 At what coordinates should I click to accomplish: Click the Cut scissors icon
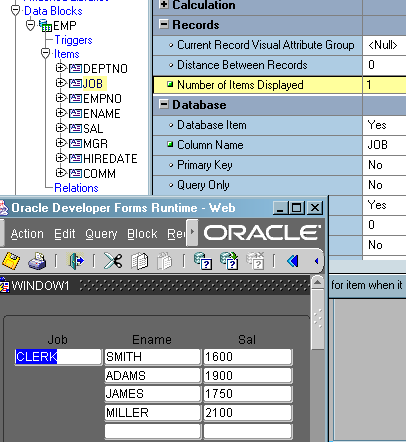pyautogui.click(x=113, y=261)
